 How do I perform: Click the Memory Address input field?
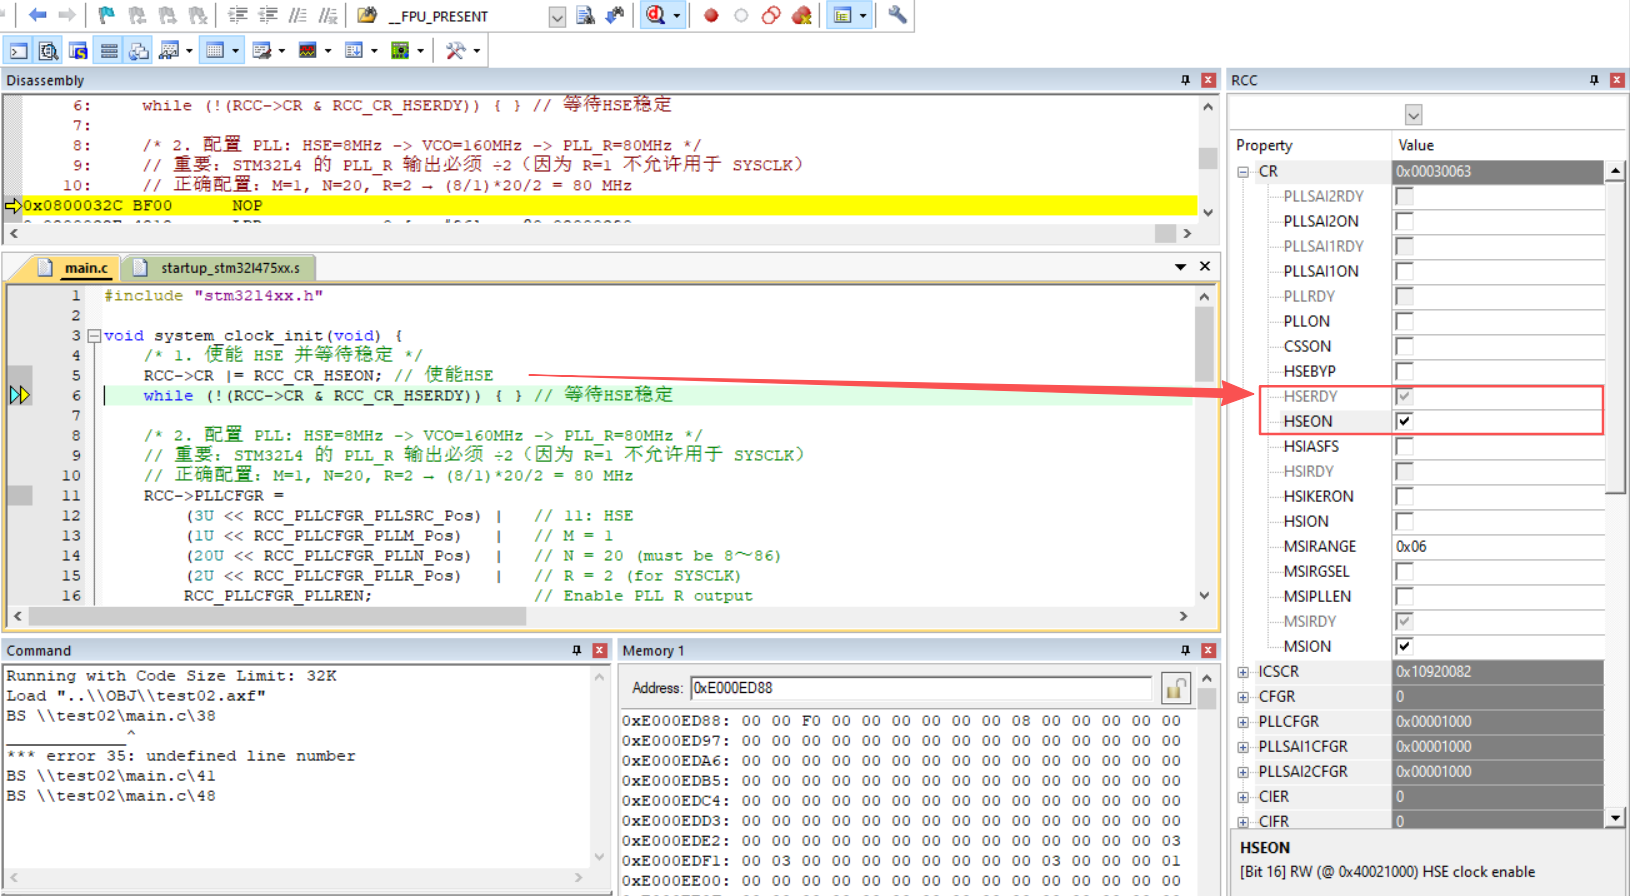(920, 688)
